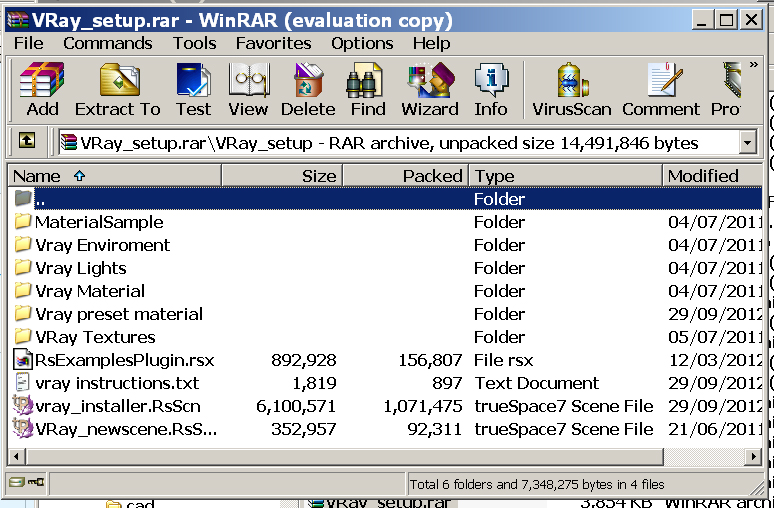Select RsExamplesPlugin.rsx file name
The image size is (774, 508).
pos(124,360)
